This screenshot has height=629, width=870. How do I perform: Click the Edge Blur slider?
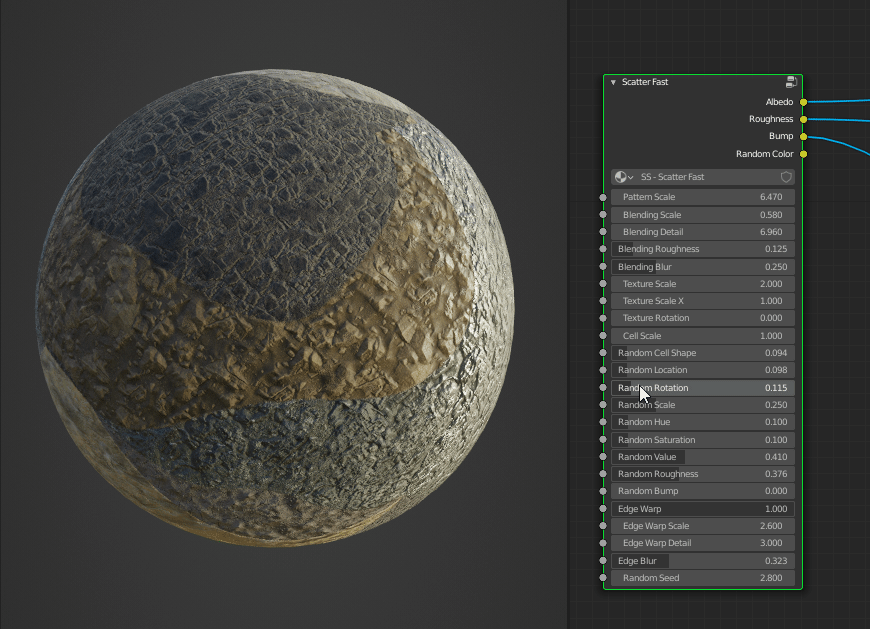point(700,560)
